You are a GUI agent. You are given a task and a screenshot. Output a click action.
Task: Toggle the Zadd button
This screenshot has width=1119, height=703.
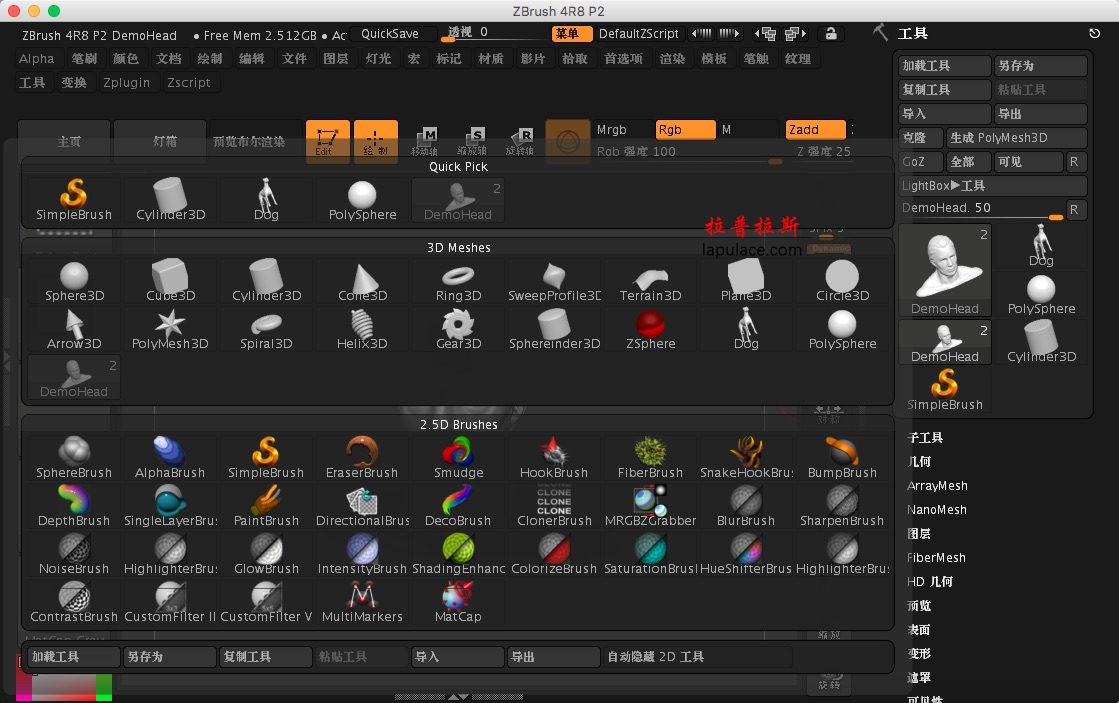coord(816,129)
